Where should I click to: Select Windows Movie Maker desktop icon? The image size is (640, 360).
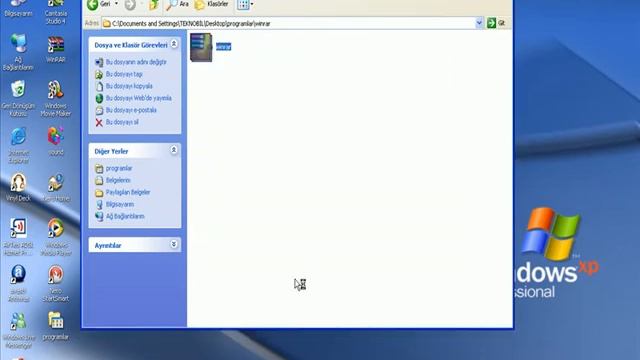(x=56, y=98)
